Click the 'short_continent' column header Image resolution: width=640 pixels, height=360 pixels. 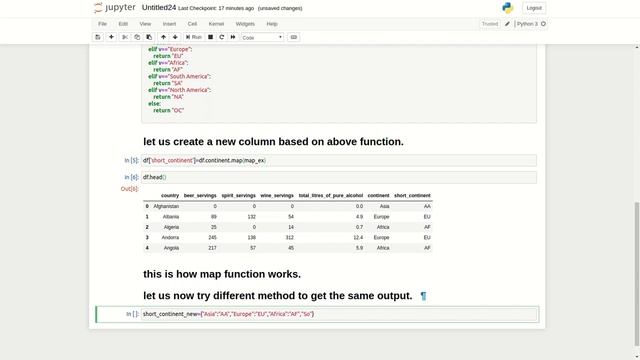412,196
